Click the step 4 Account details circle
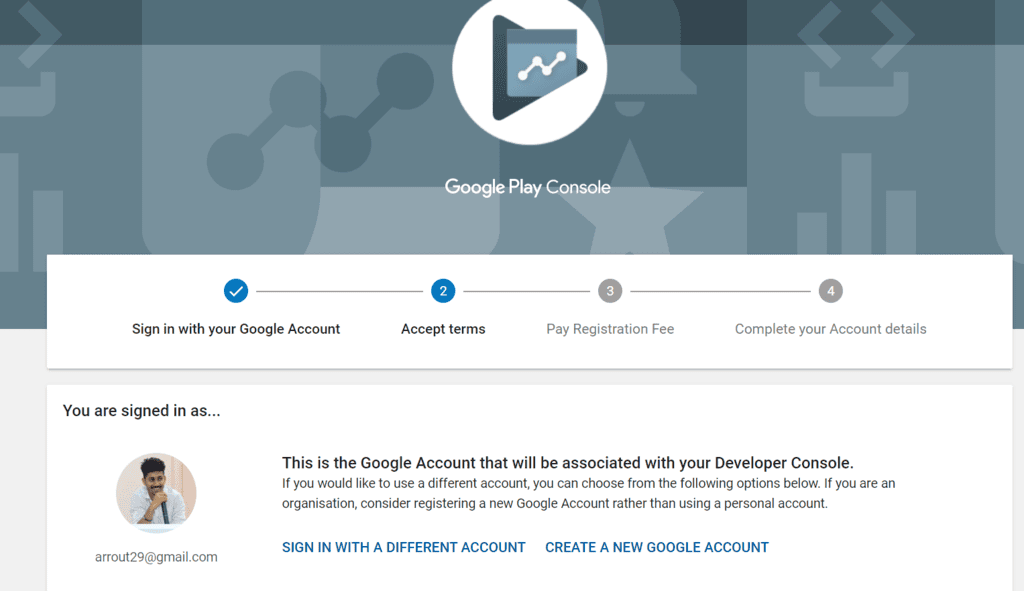 pyautogui.click(x=830, y=291)
